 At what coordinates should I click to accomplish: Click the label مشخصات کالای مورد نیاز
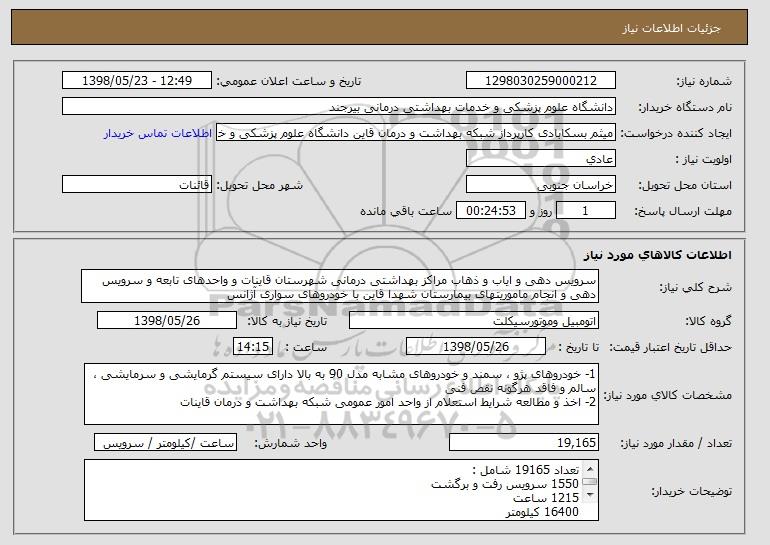coord(668,395)
